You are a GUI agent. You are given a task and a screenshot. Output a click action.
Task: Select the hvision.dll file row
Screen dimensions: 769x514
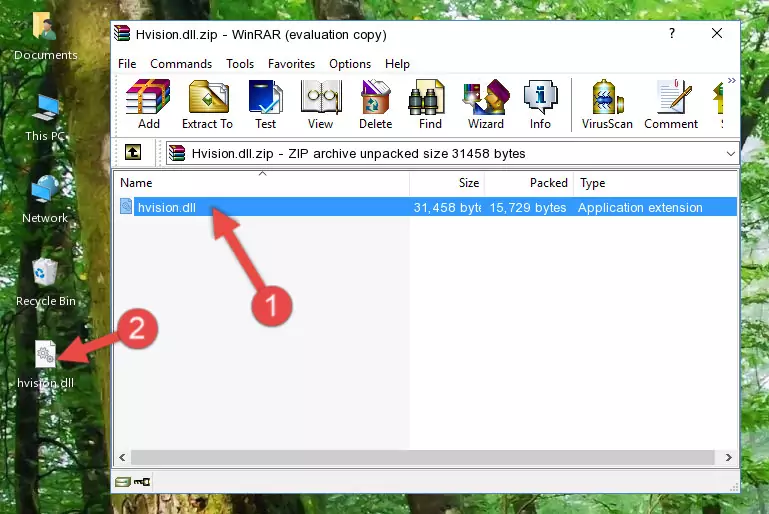(426, 207)
